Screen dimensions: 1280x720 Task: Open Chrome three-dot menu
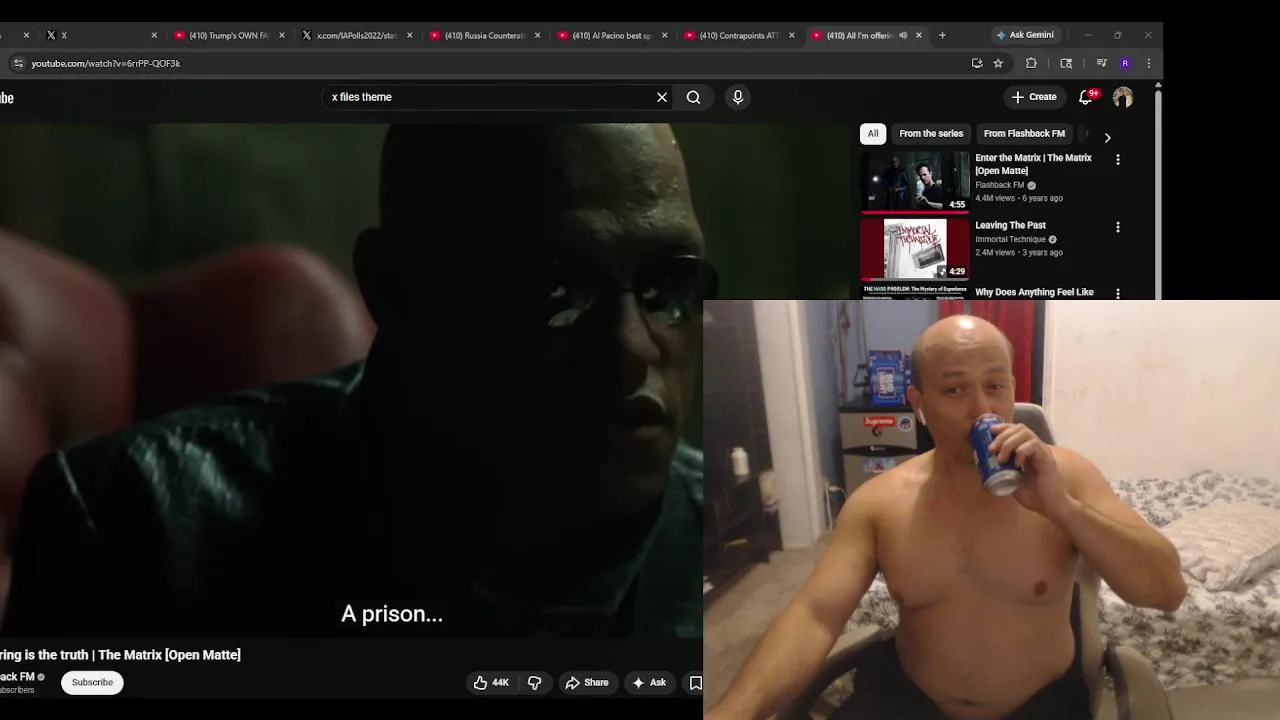(x=1148, y=63)
